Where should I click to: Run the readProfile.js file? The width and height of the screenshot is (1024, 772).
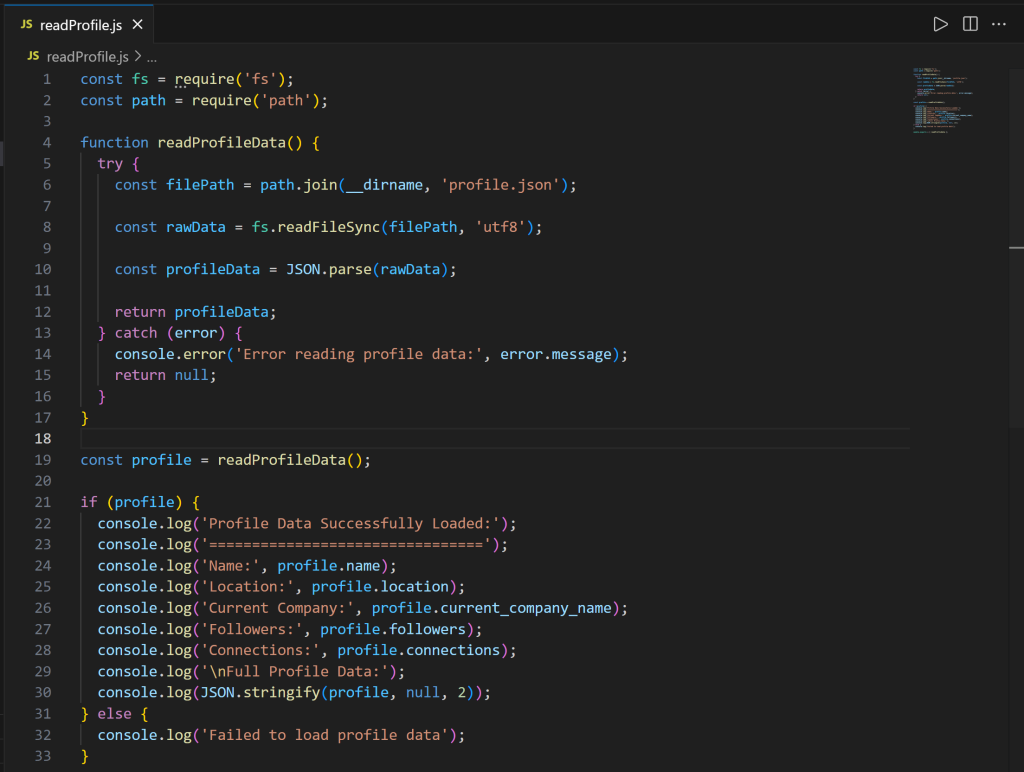coord(940,24)
